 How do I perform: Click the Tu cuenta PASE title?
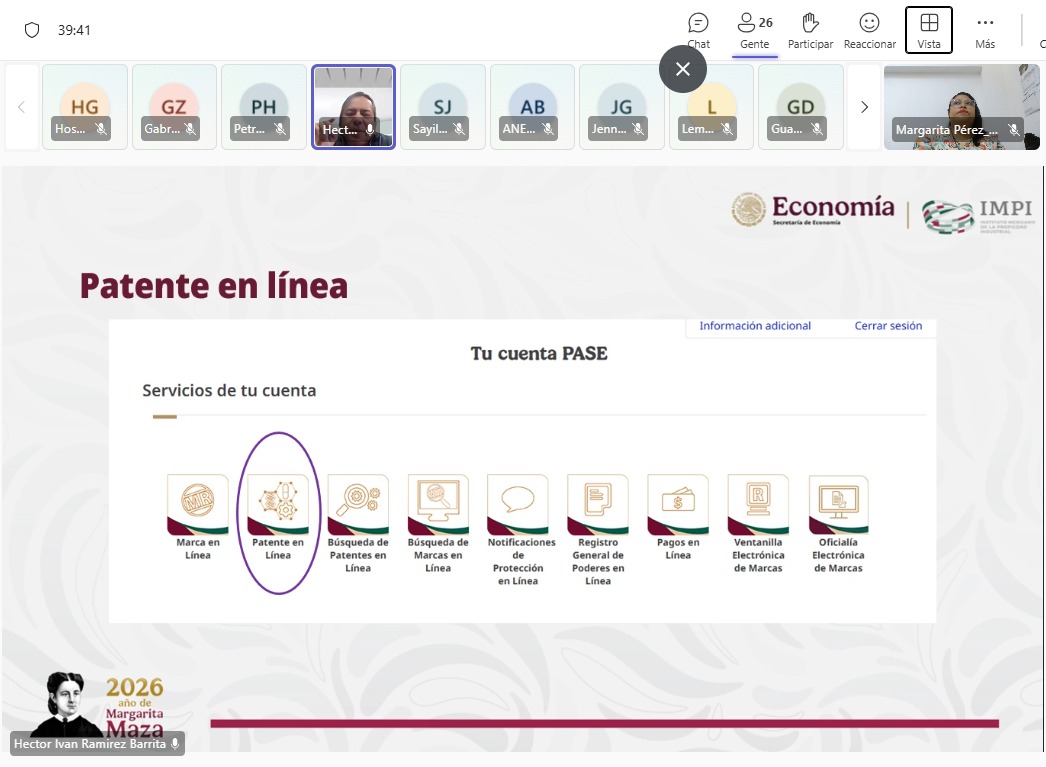tap(539, 353)
